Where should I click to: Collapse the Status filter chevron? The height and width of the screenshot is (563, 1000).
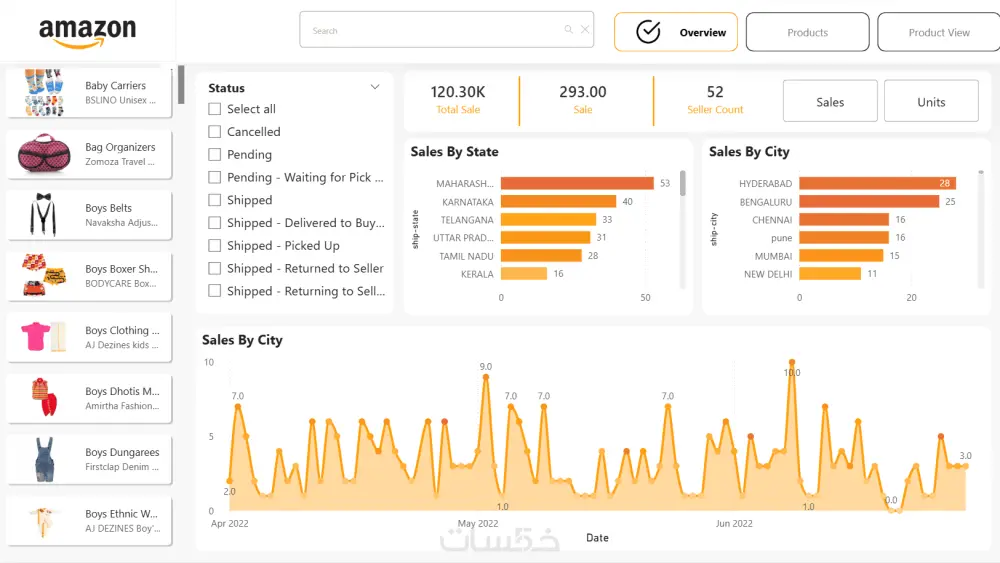tap(375, 87)
